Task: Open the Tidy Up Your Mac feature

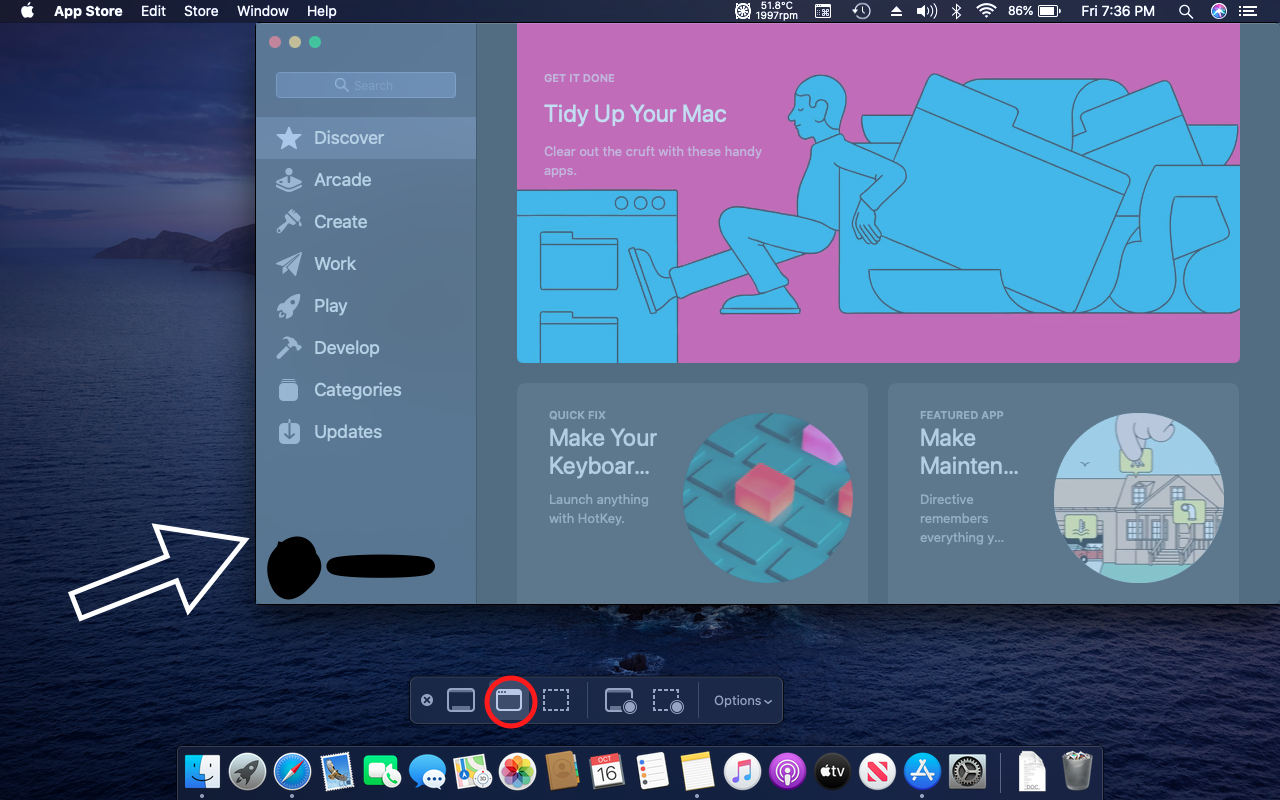Action: pos(878,194)
